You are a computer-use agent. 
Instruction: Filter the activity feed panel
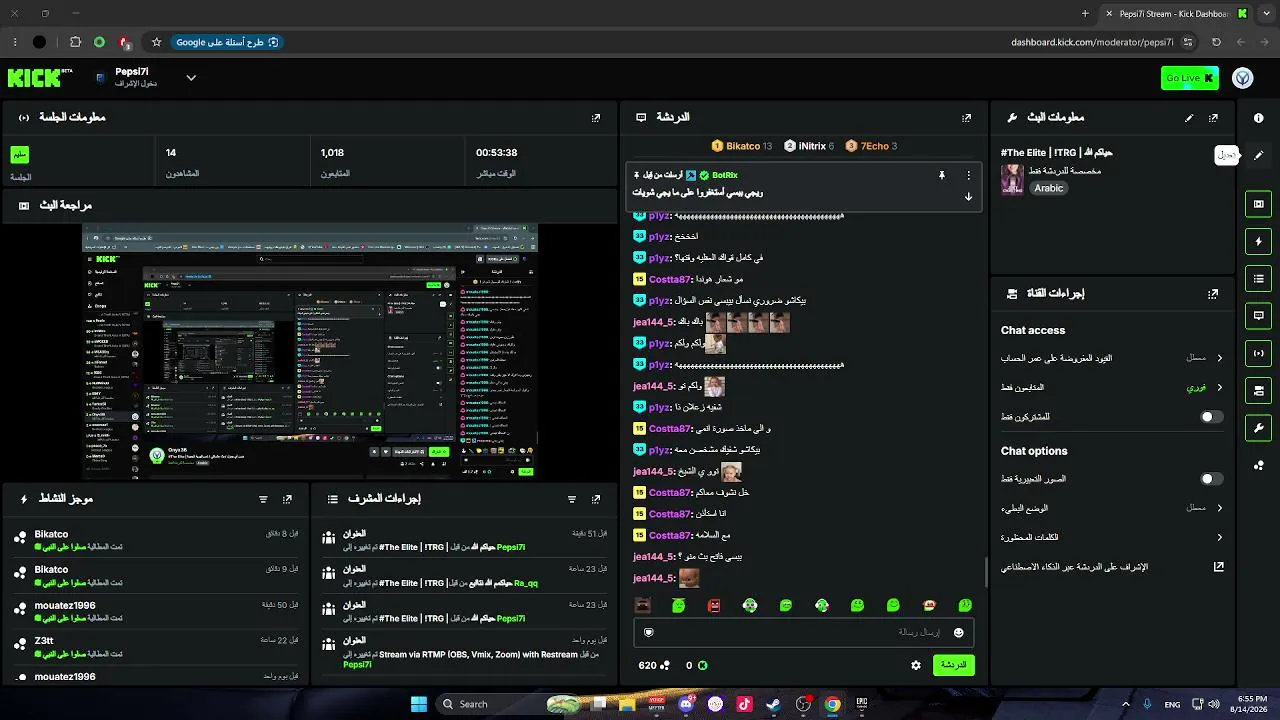[263, 499]
